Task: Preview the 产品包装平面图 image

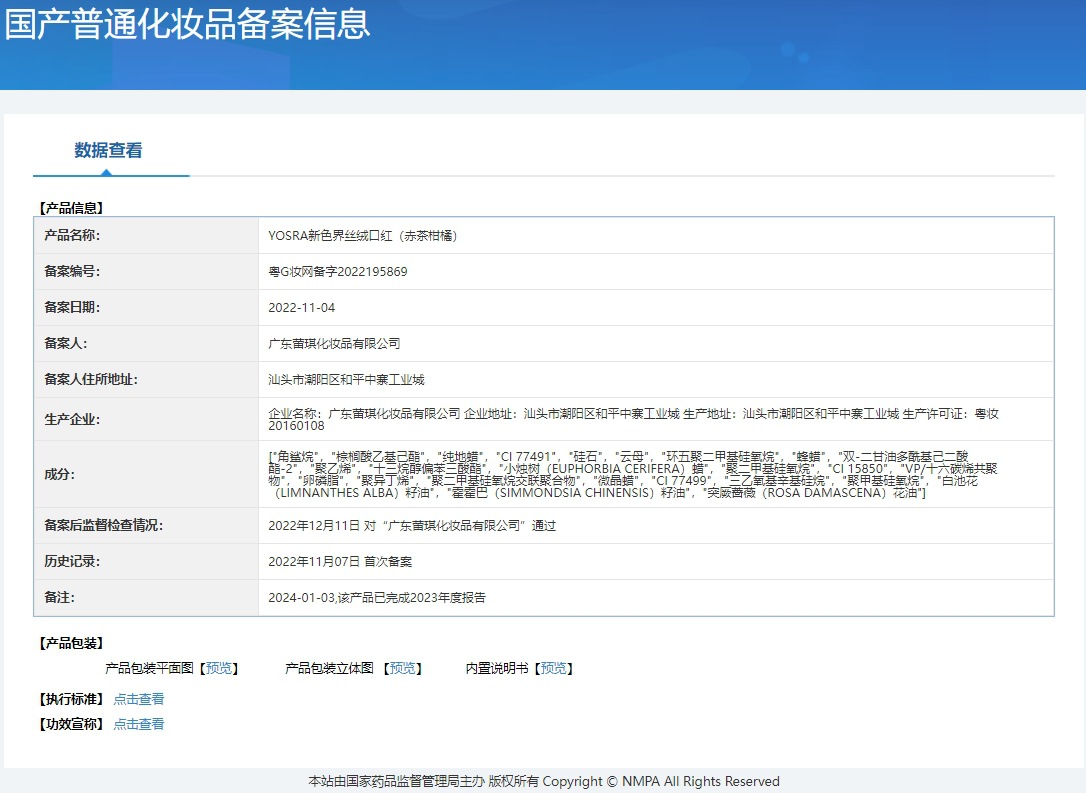Action: pyautogui.click(x=219, y=668)
